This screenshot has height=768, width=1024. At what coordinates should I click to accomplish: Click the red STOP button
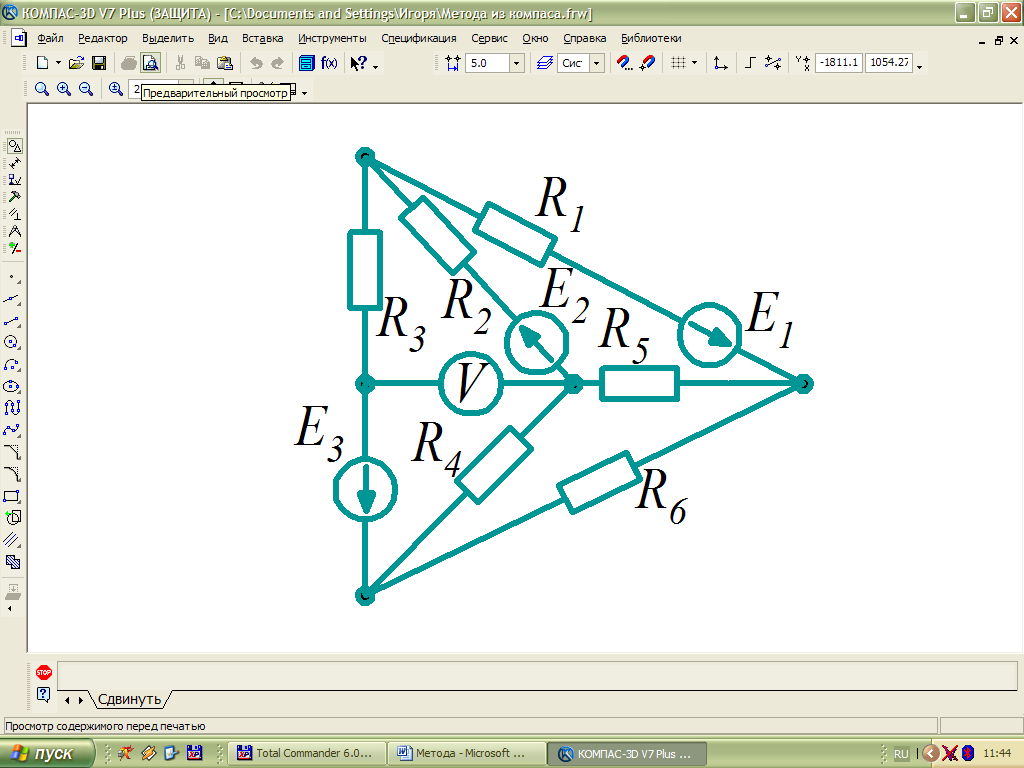[44, 672]
